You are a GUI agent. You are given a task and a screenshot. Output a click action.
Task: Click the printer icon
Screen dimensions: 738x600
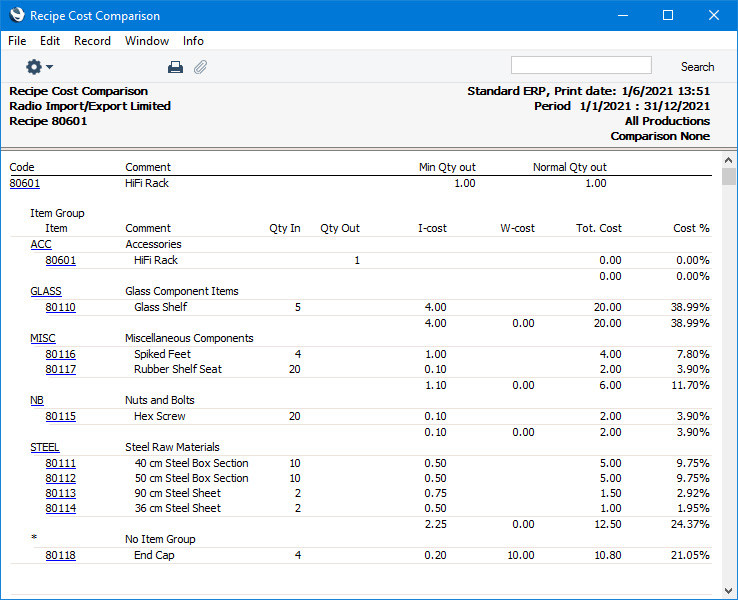(175, 67)
